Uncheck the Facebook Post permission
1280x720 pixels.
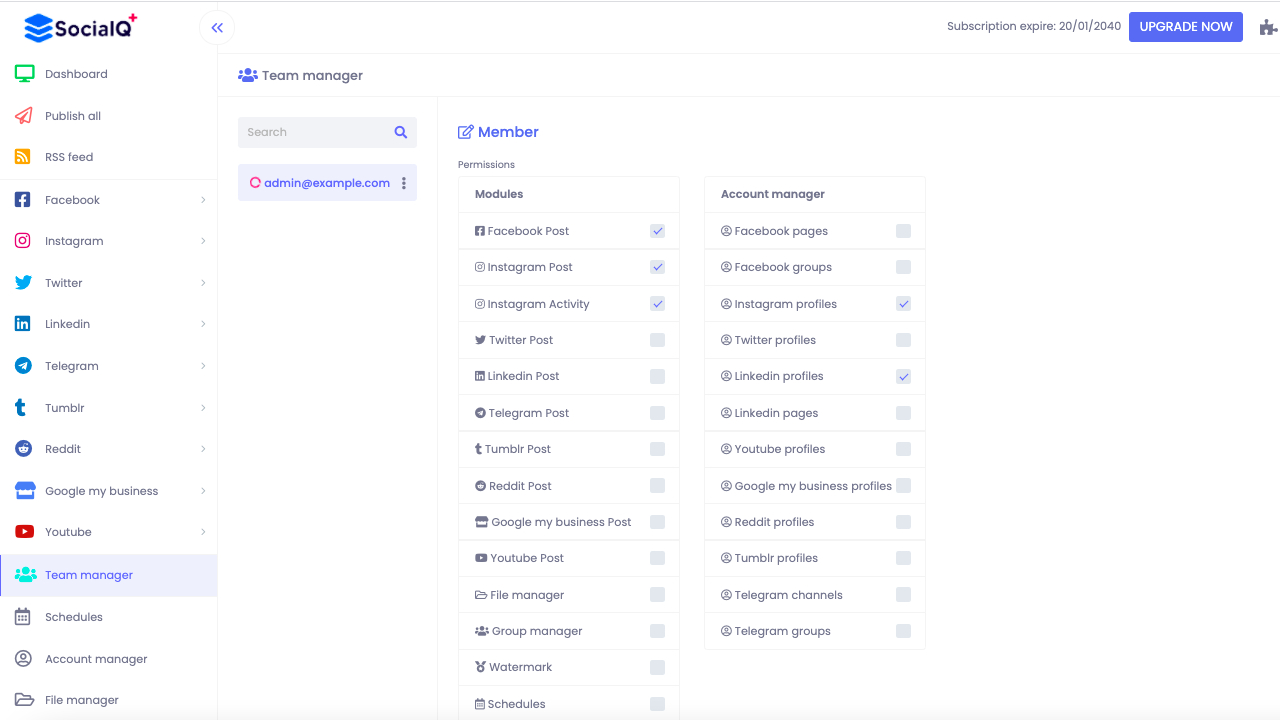tap(657, 231)
